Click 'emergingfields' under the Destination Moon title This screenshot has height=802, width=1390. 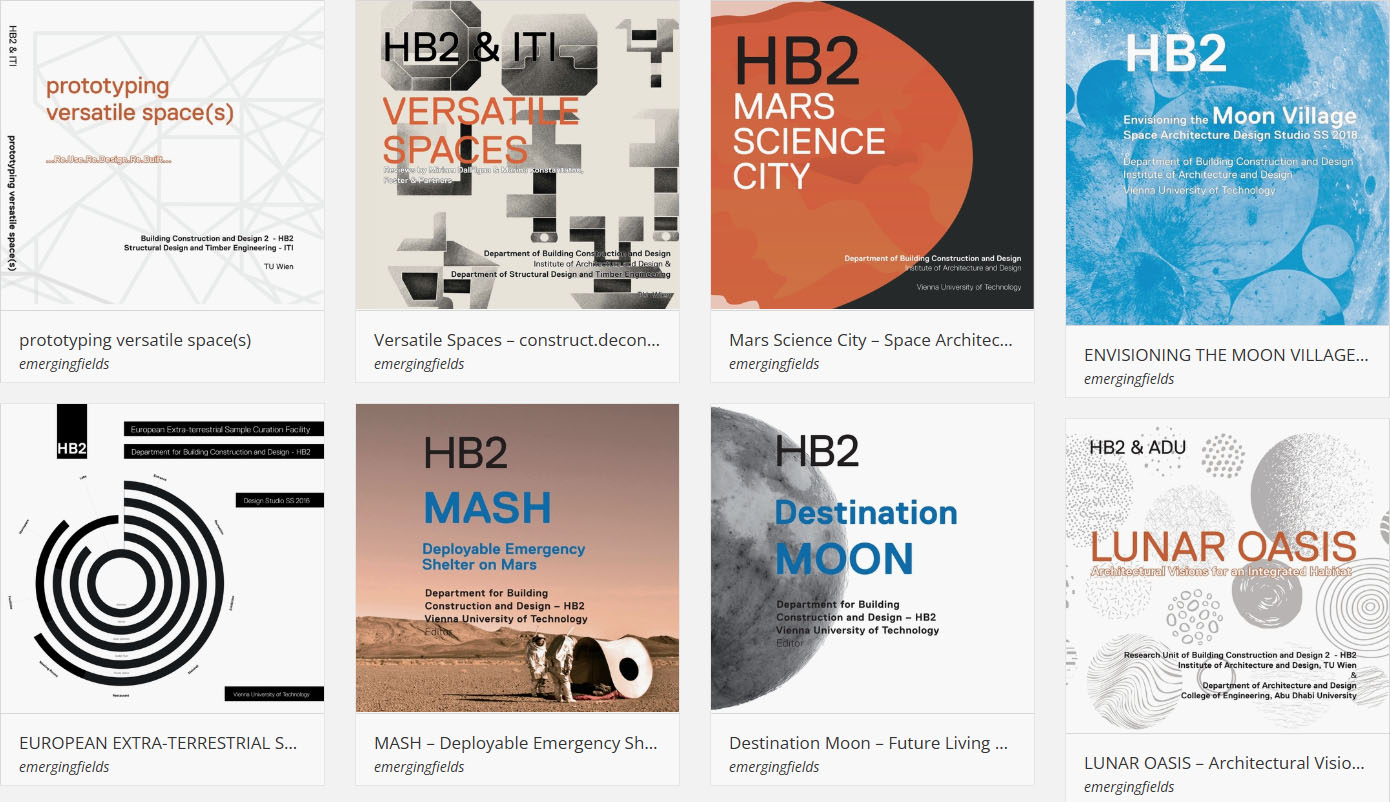click(774, 767)
